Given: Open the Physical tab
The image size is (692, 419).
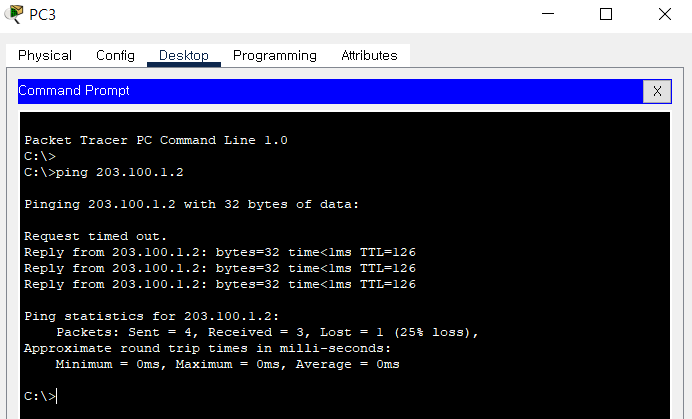Looking at the screenshot, I should point(45,56).
